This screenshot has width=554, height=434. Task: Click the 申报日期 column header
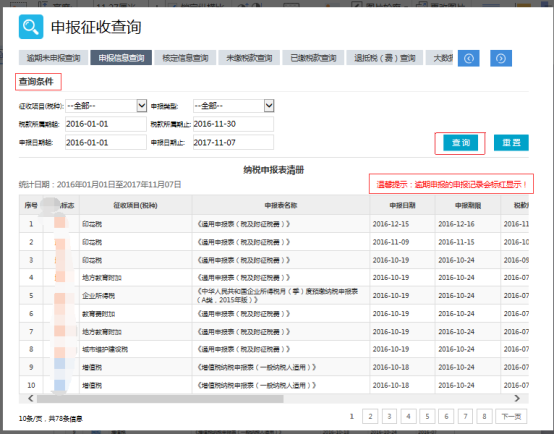[x=402, y=205]
